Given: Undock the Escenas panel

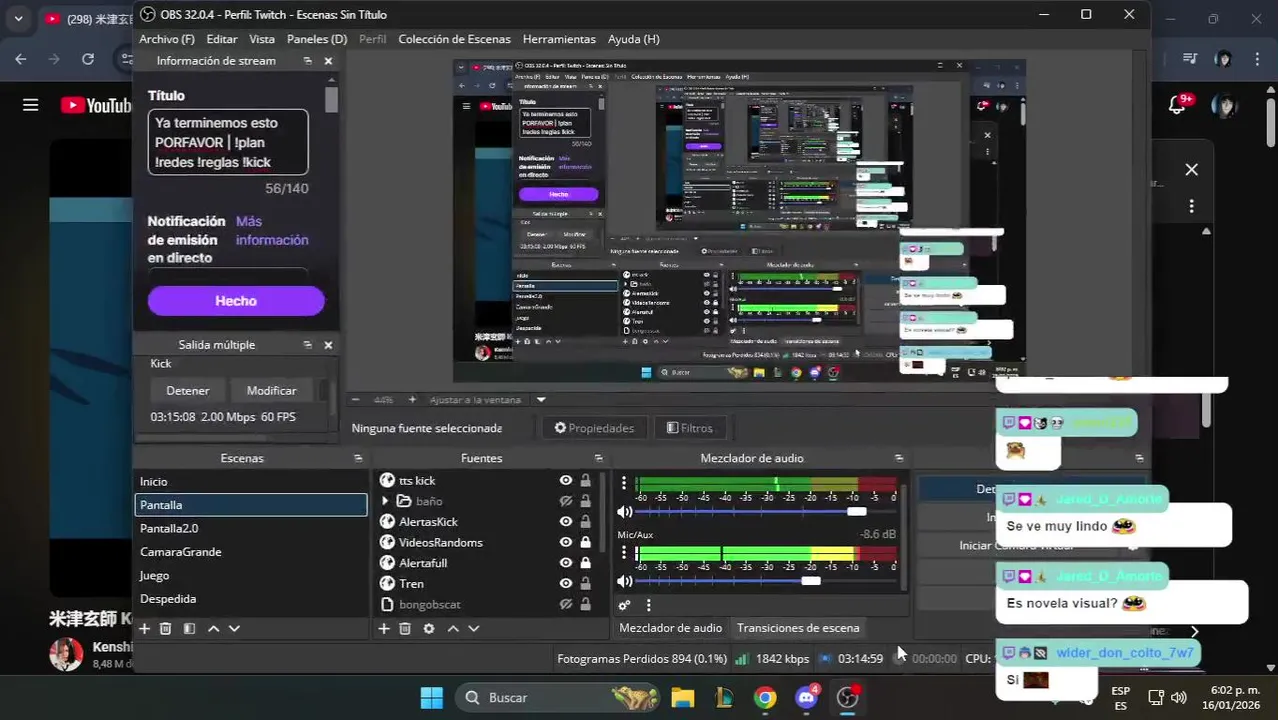Looking at the screenshot, I should pyautogui.click(x=358, y=458).
